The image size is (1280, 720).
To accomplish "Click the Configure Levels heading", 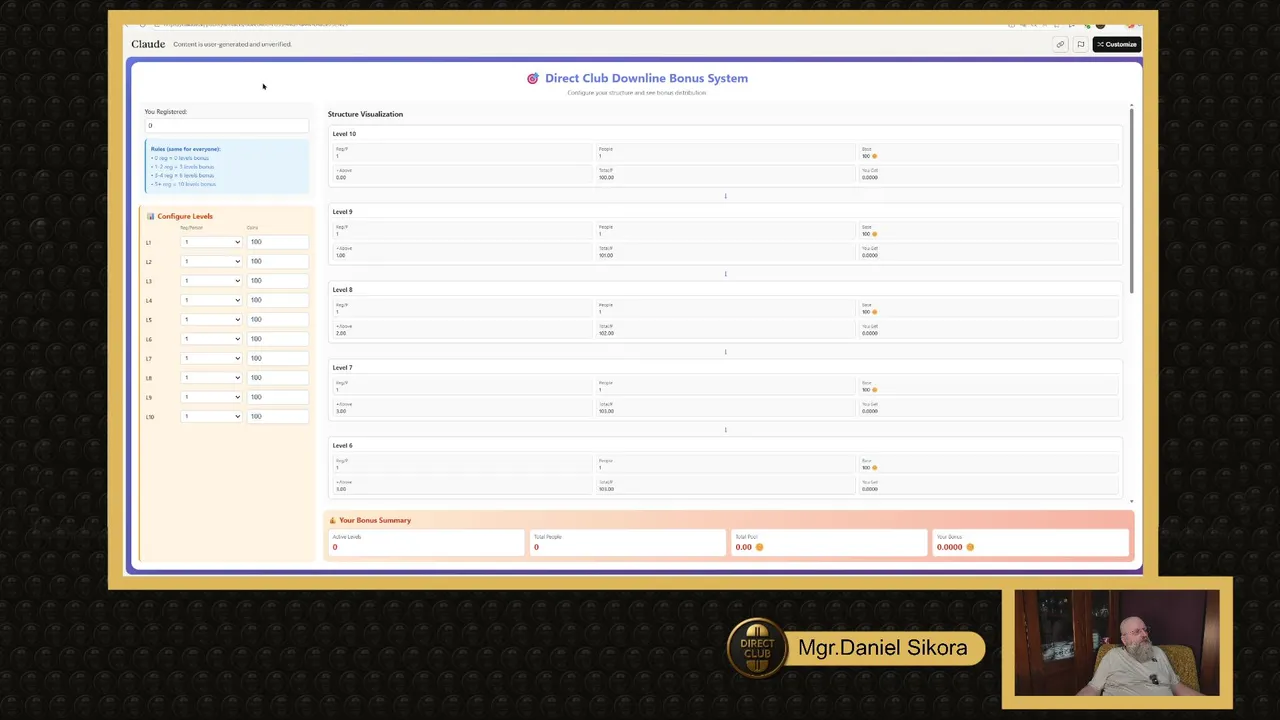I will tap(185, 216).
